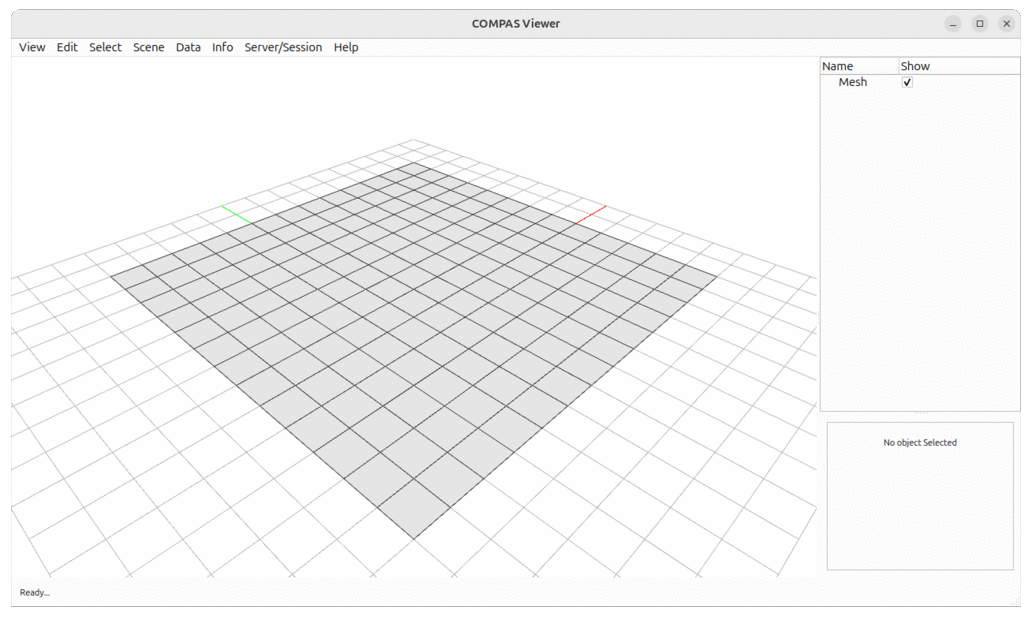Open the Info menu
This screenshot has height=620, width=1032.
coord(221,47)
